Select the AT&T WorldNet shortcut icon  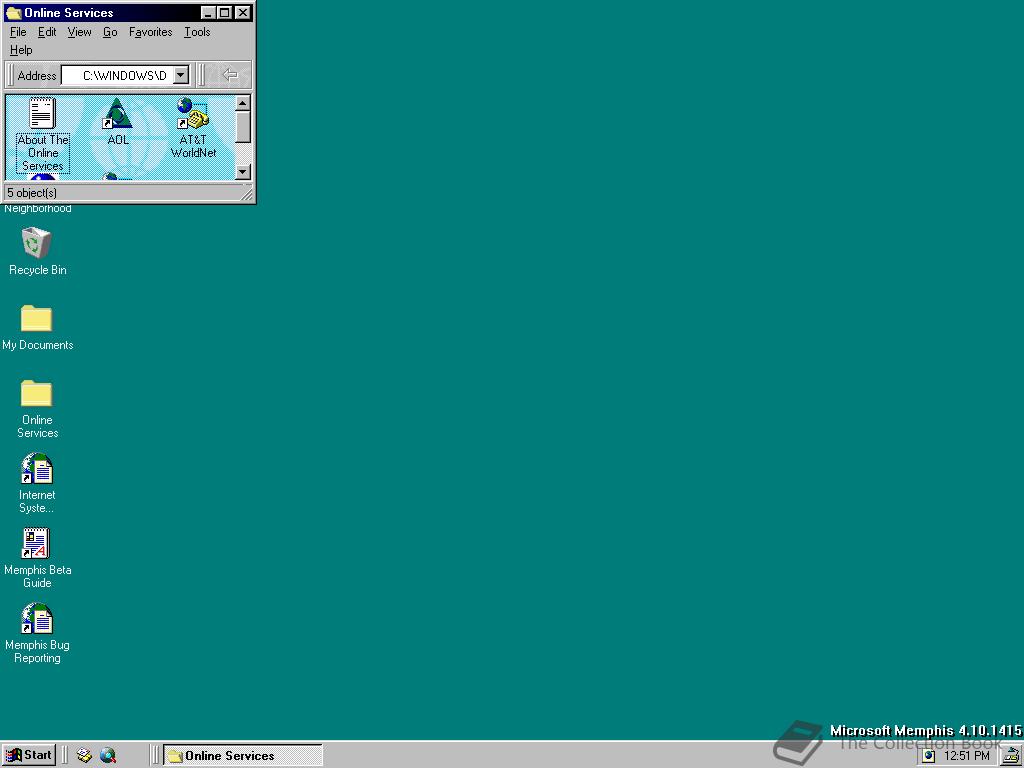[x=193, y=113]
